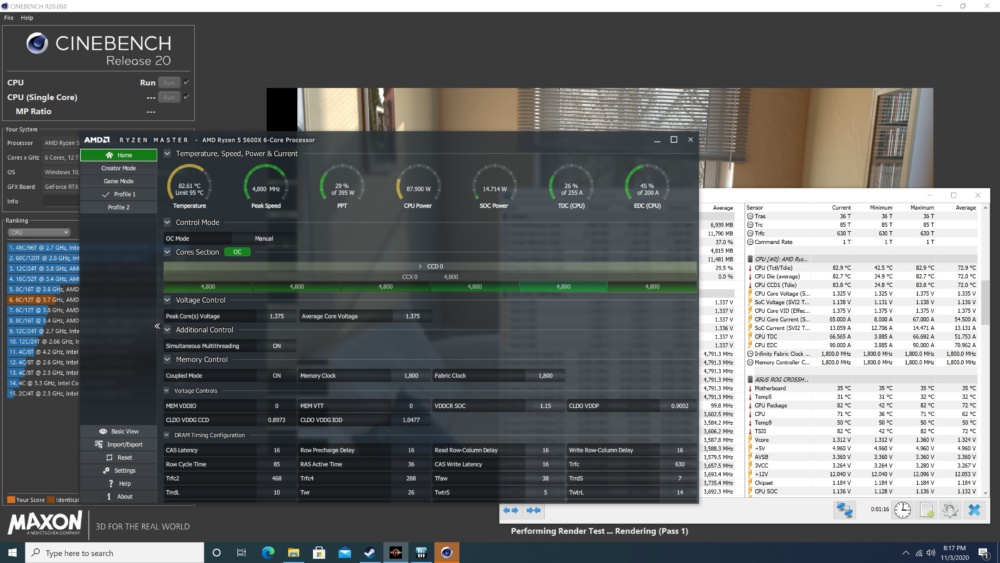Screen dimensions: 1000x563
Task: Open File menu in Cinebench
Action: (x=8, y=18)
